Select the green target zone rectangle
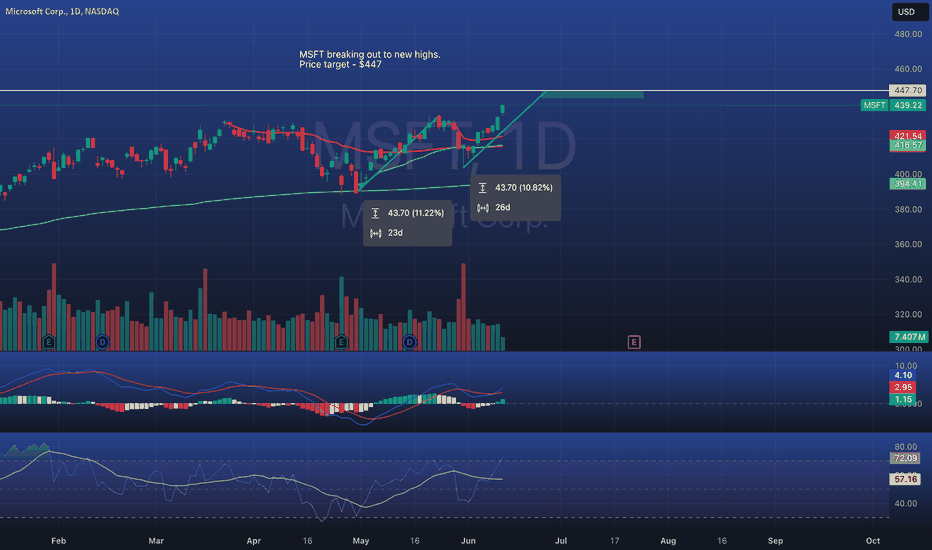The image size is (932, 550). tap(593, 95)
